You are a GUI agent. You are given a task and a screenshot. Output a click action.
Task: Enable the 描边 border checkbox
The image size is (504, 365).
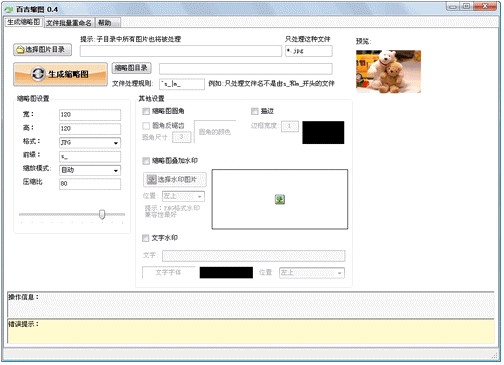click(x=255, y=111)
